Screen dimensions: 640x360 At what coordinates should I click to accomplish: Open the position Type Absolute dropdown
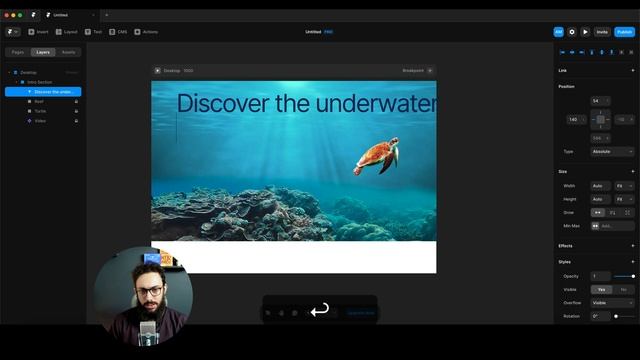click(612, 151)
